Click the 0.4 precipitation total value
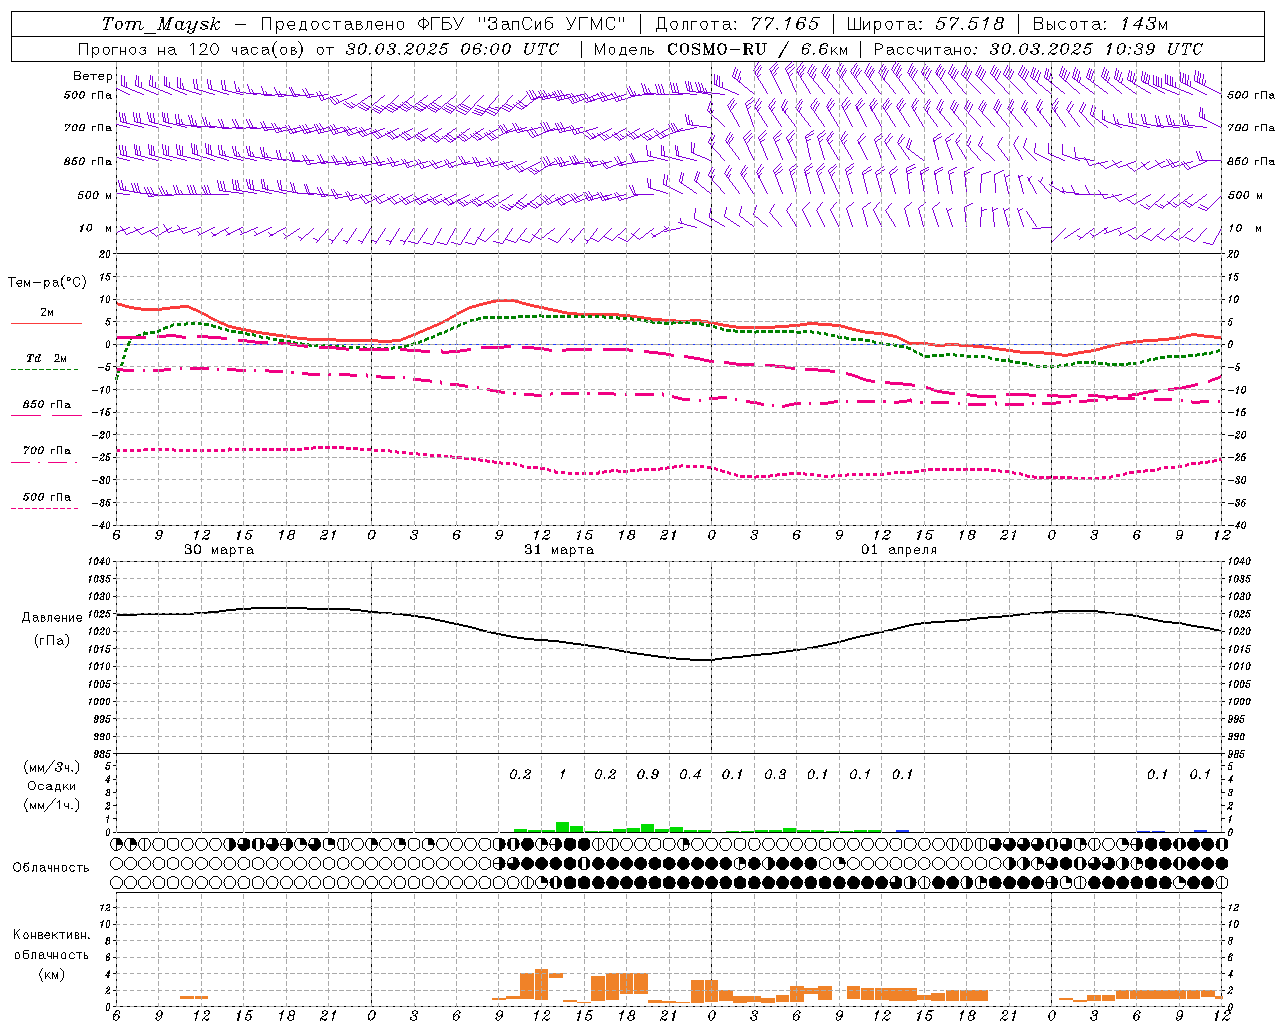 coord(690,774)
